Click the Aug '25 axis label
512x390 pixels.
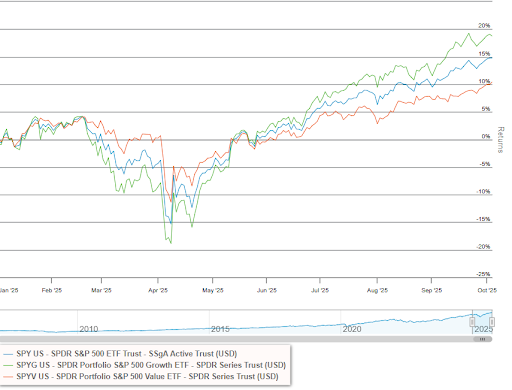(377, 290)
